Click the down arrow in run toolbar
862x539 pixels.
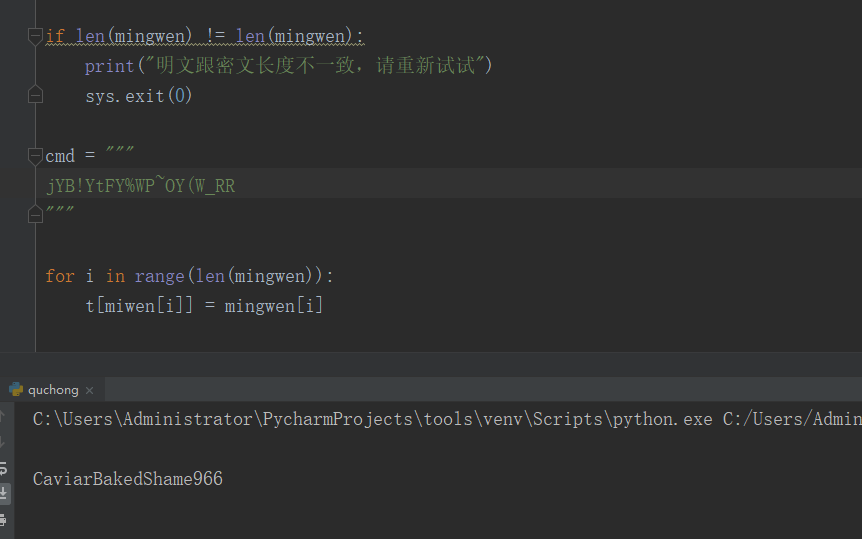(x=3, y=442)
